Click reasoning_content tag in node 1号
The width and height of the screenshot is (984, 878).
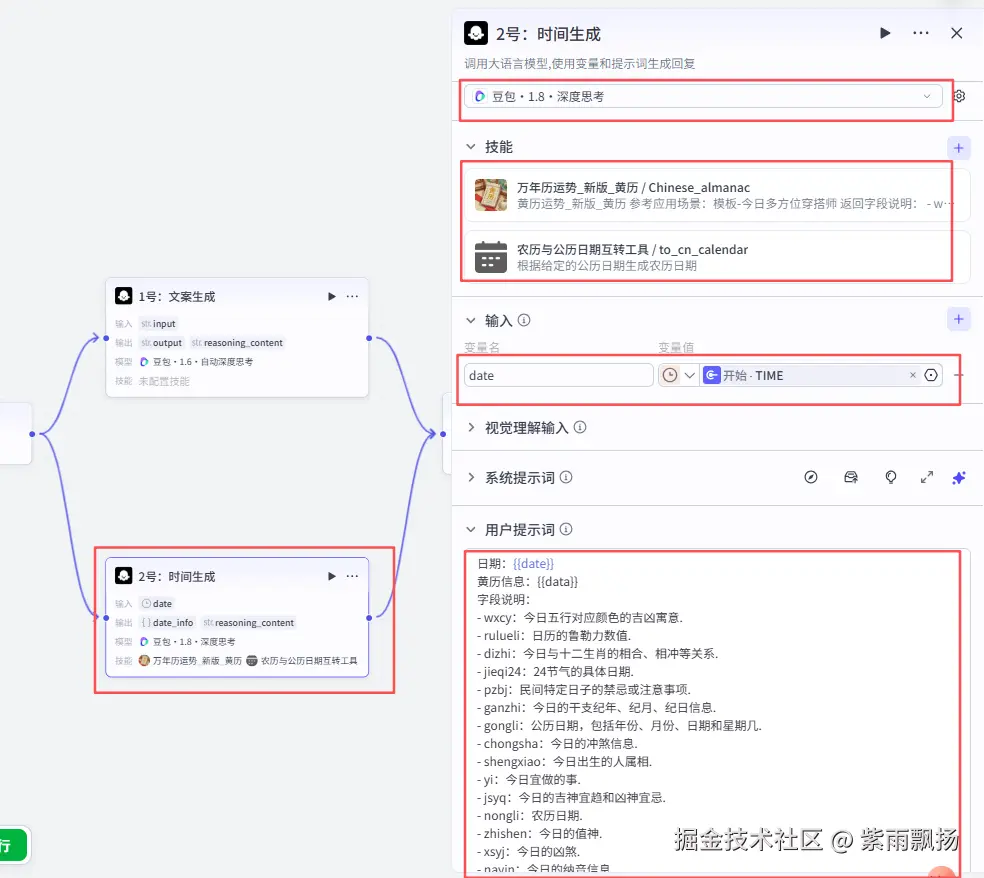[x=237, y=343]
